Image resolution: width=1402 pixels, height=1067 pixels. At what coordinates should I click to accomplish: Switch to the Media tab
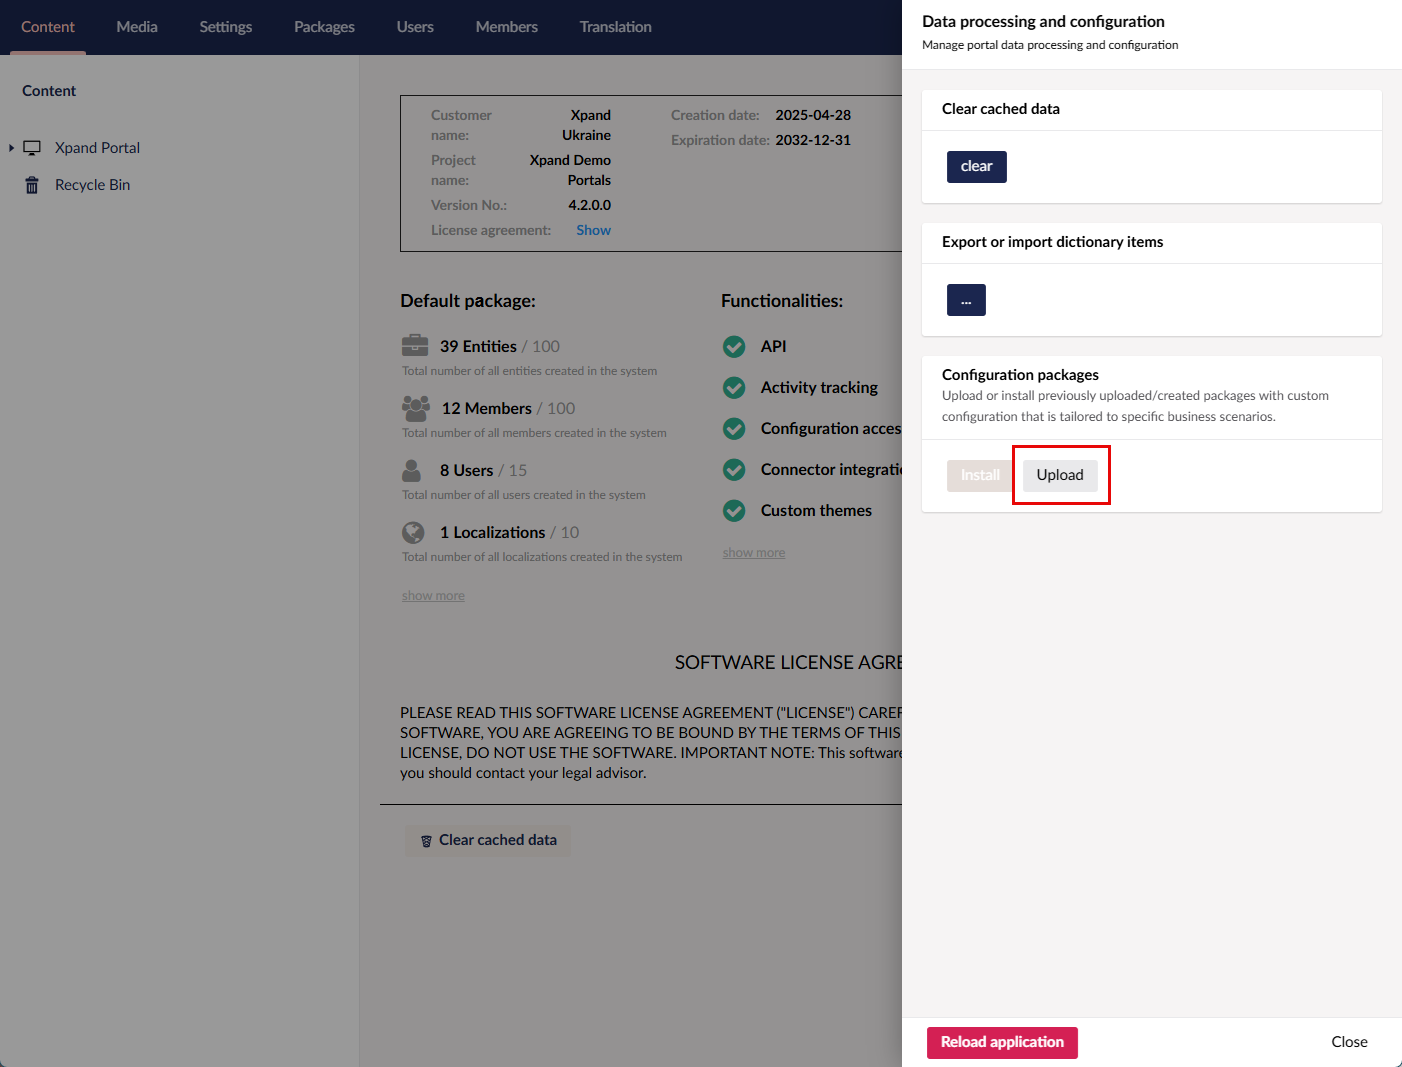[x=137, y=27]
